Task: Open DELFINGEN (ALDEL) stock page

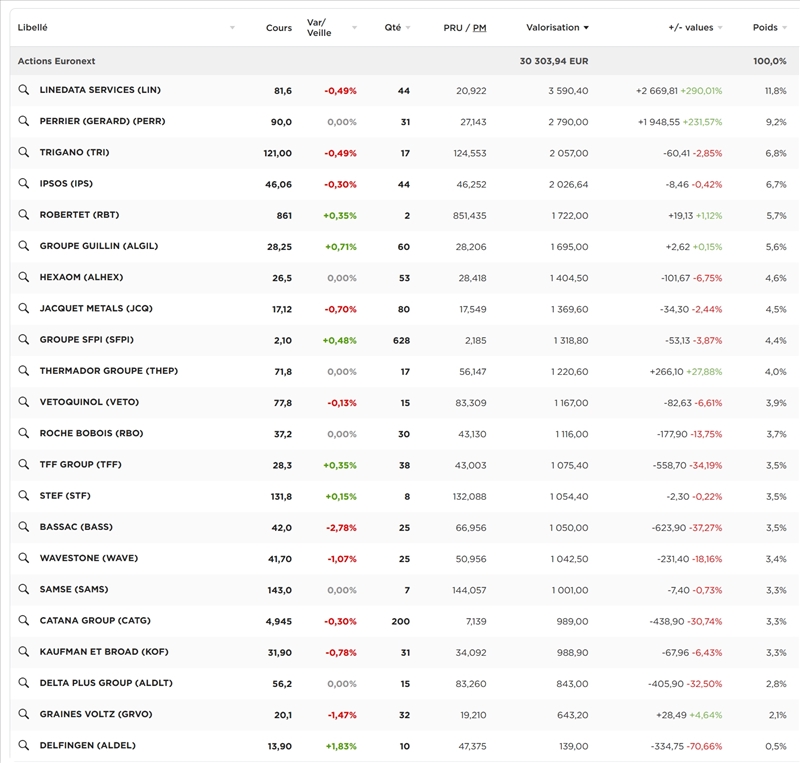Action: [x=88, y=745]
